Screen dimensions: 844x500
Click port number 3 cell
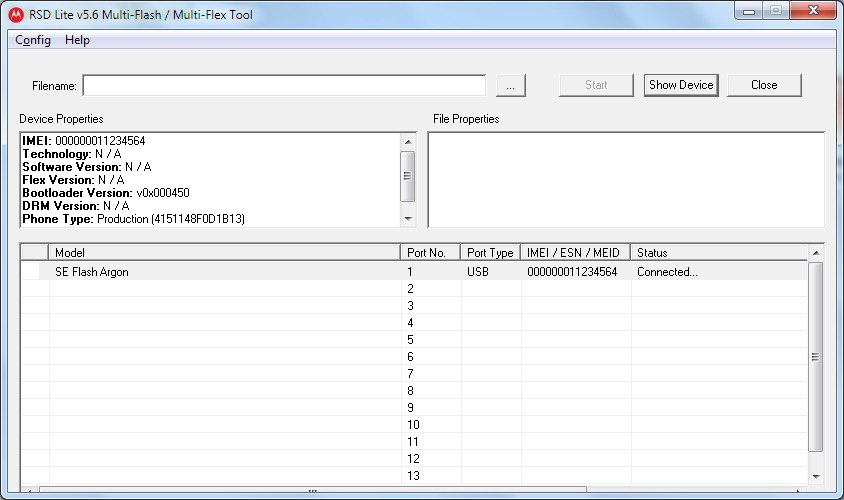pyautogui.click(x=430, y=306)
